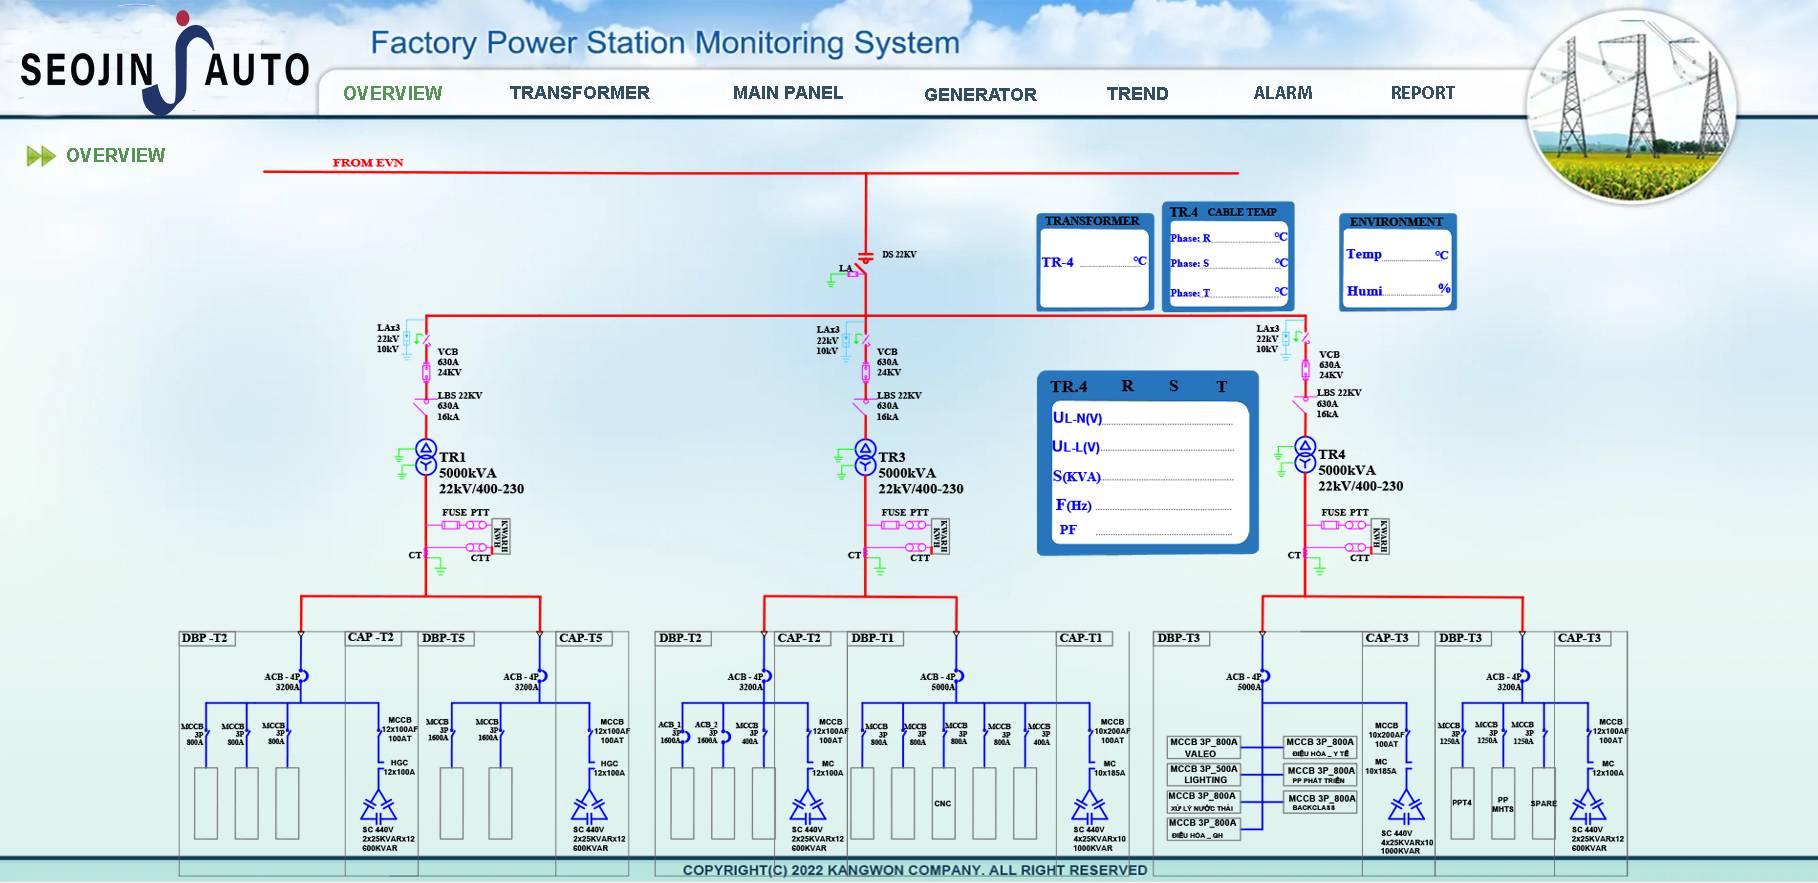
Task: Select the TR3 transformer symbol
Action: [x=865, y=456]
